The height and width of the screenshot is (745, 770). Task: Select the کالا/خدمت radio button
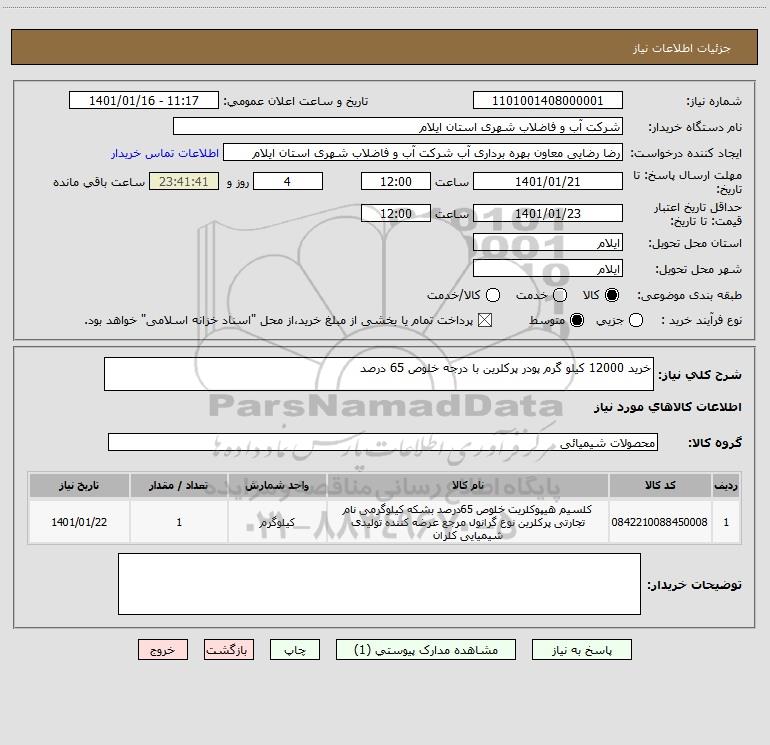(493, 295)
